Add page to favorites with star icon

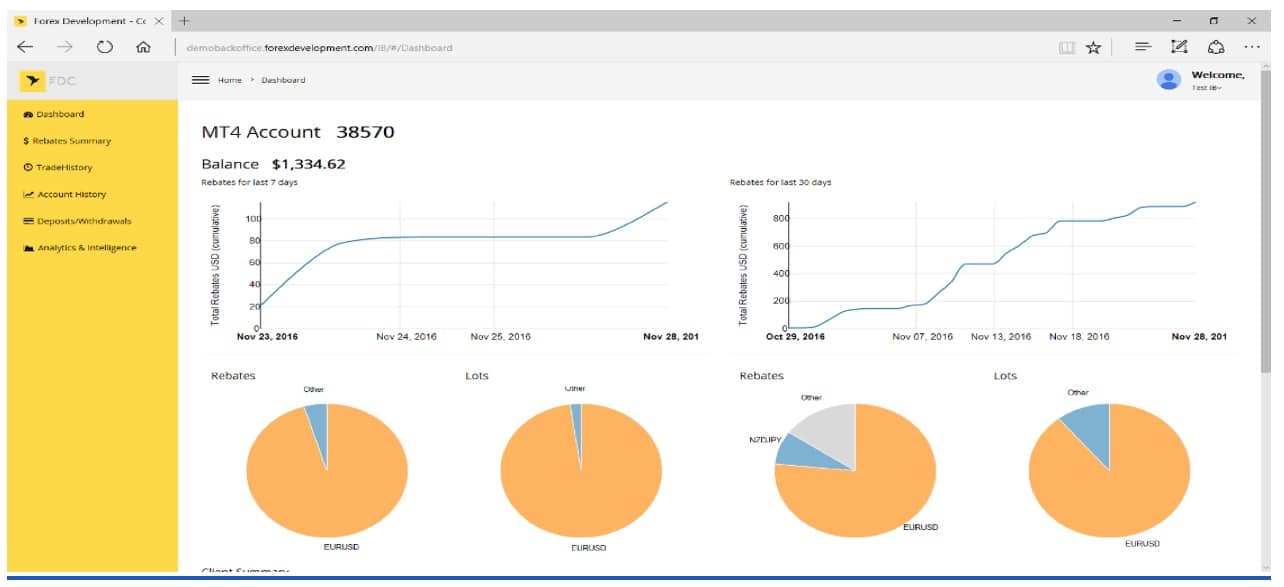[1094, 47]
